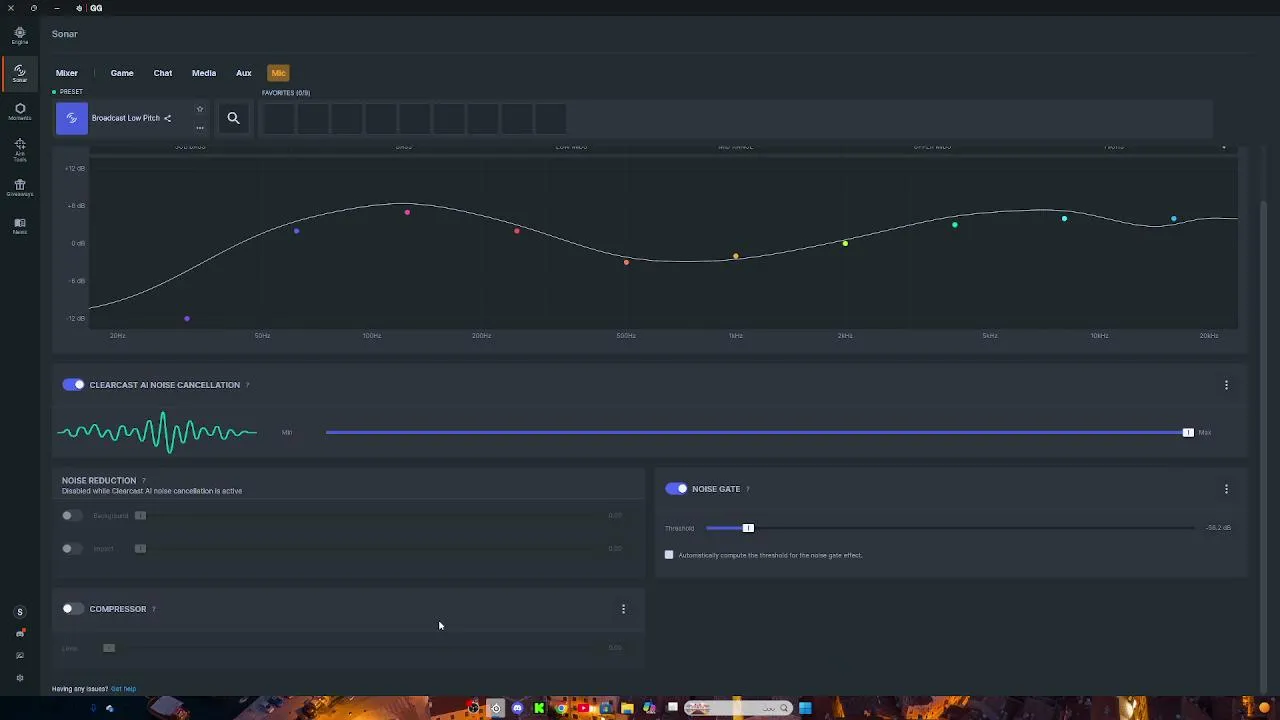
Task: Click the ClearCast noise cancellation strength slider handle
Action: (1188, 433)
